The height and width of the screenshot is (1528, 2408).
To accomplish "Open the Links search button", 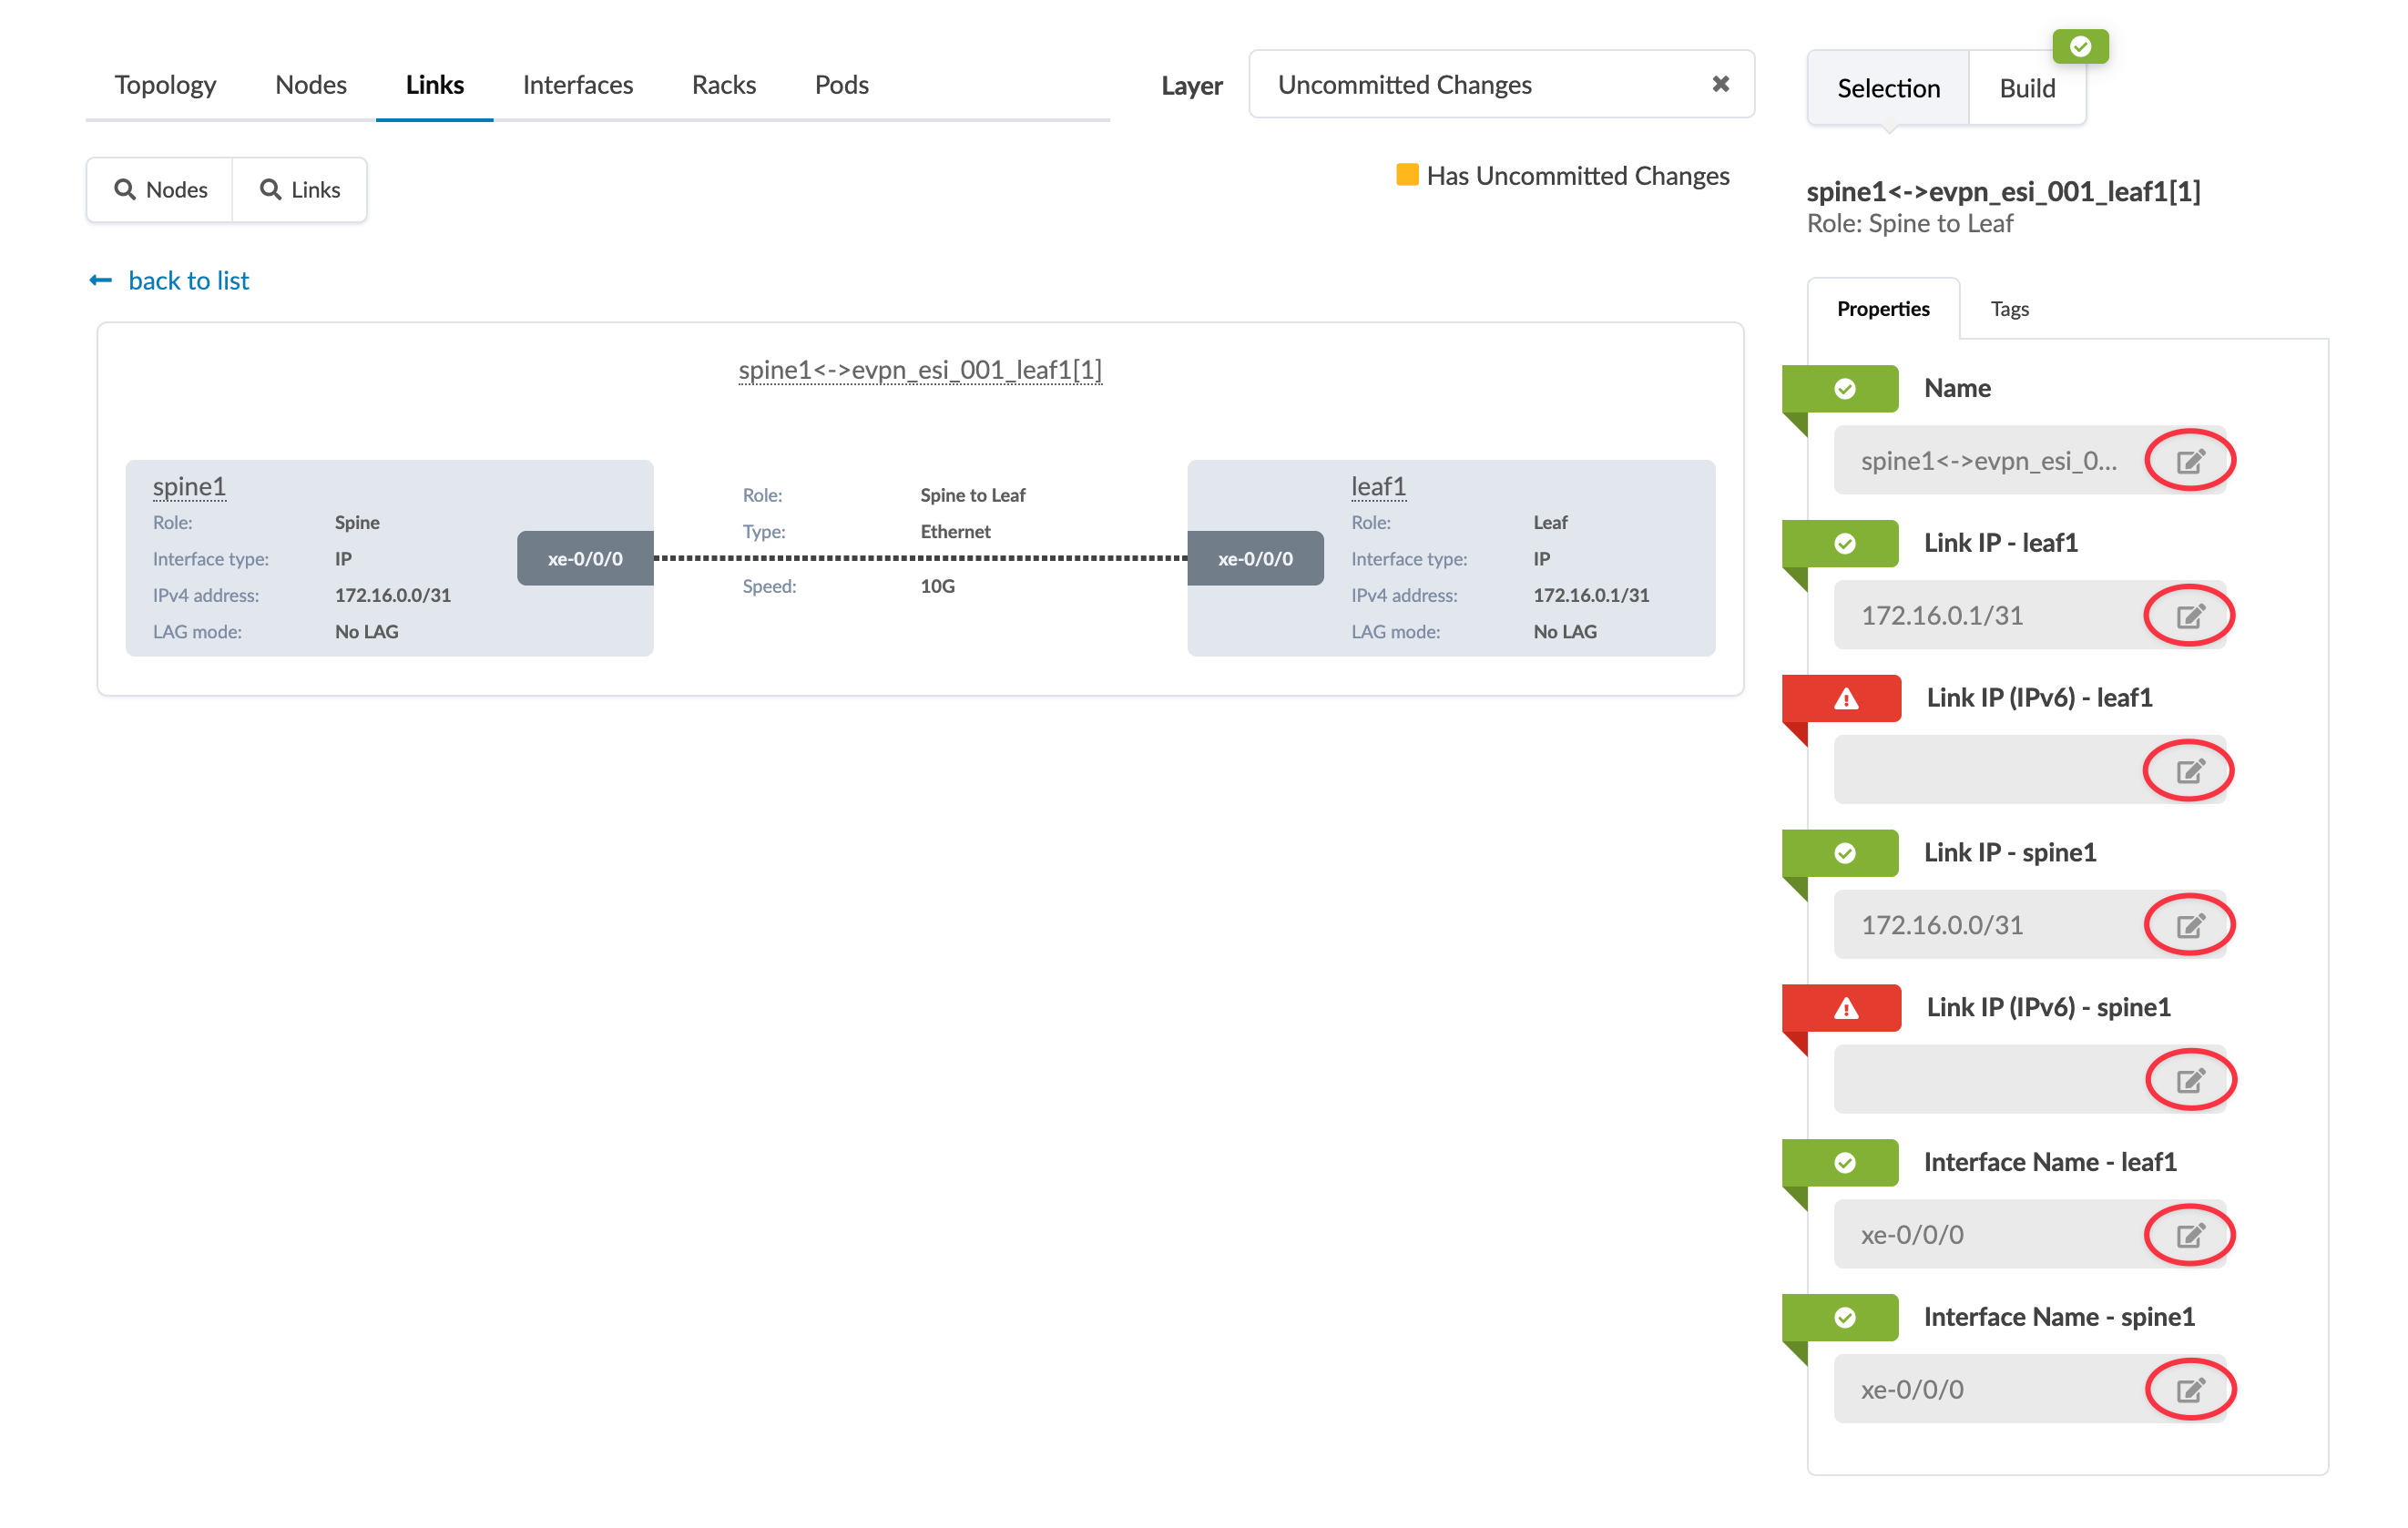I will pyautogui.click(x=300, y=190).
